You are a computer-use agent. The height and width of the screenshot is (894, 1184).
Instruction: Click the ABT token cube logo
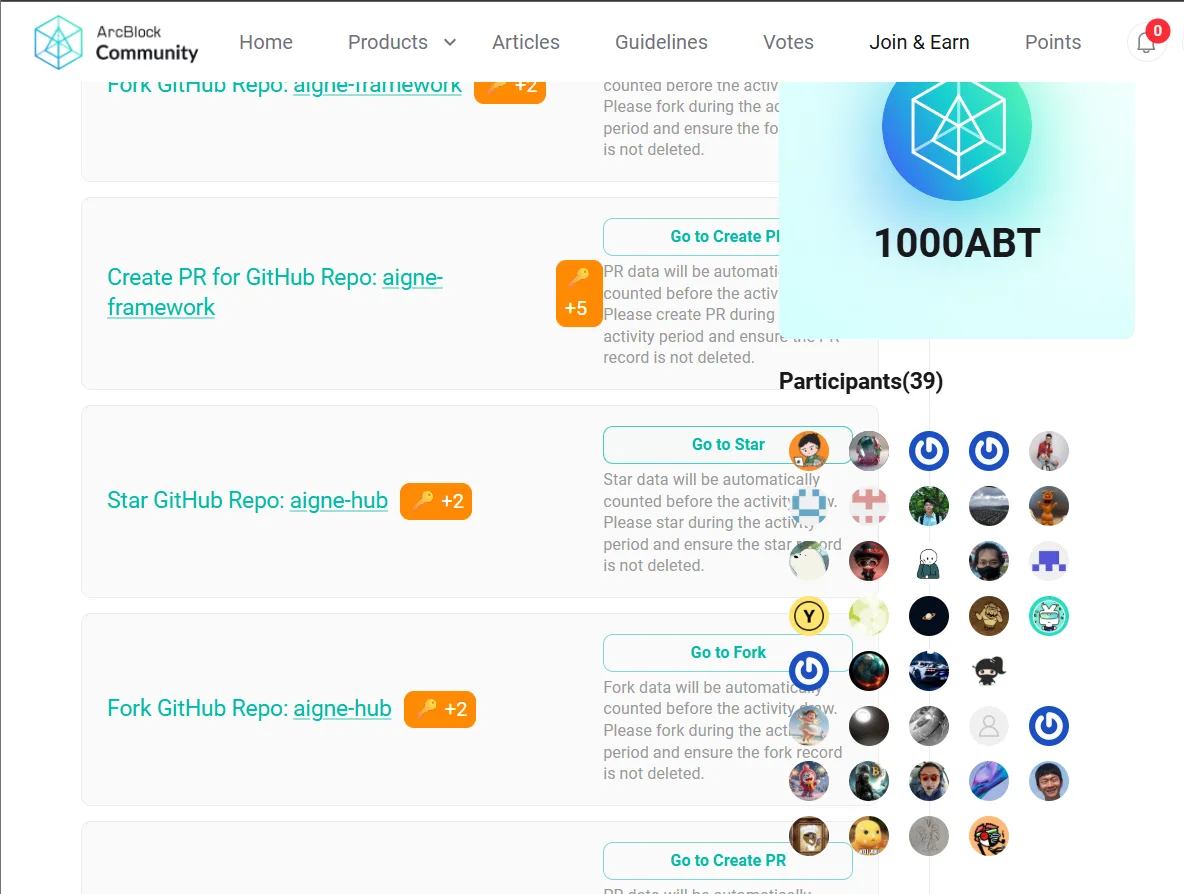tap(957, 127)
